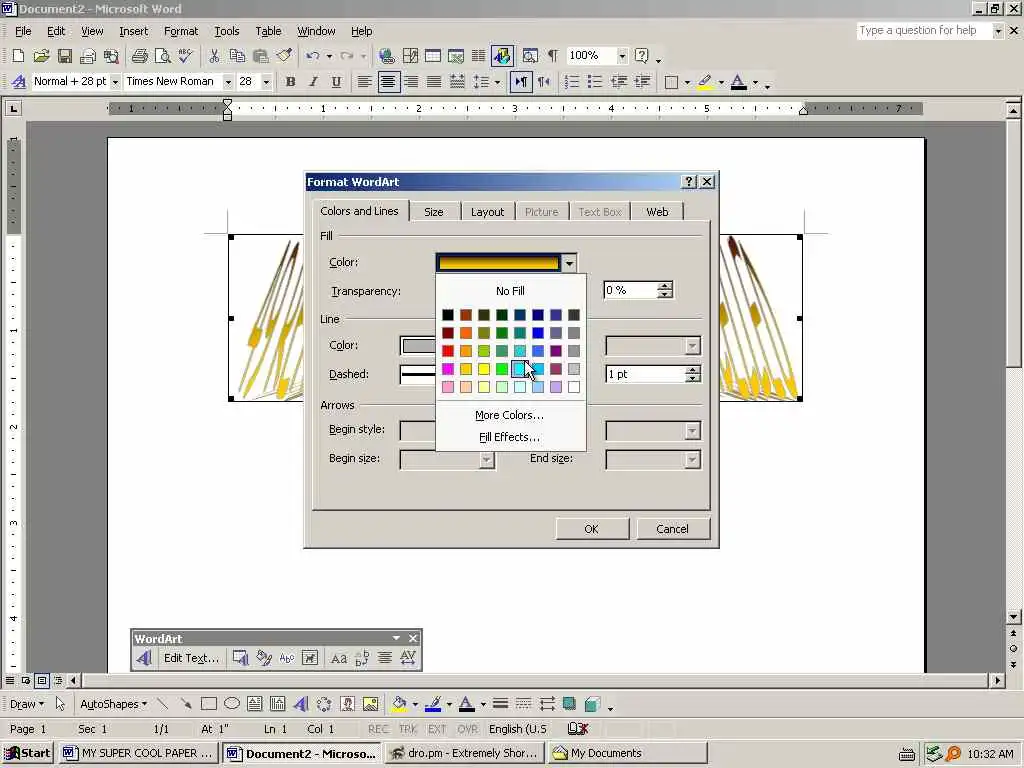Click the Print icon in toolbar
1024x768 pixels.
point(139,56)
